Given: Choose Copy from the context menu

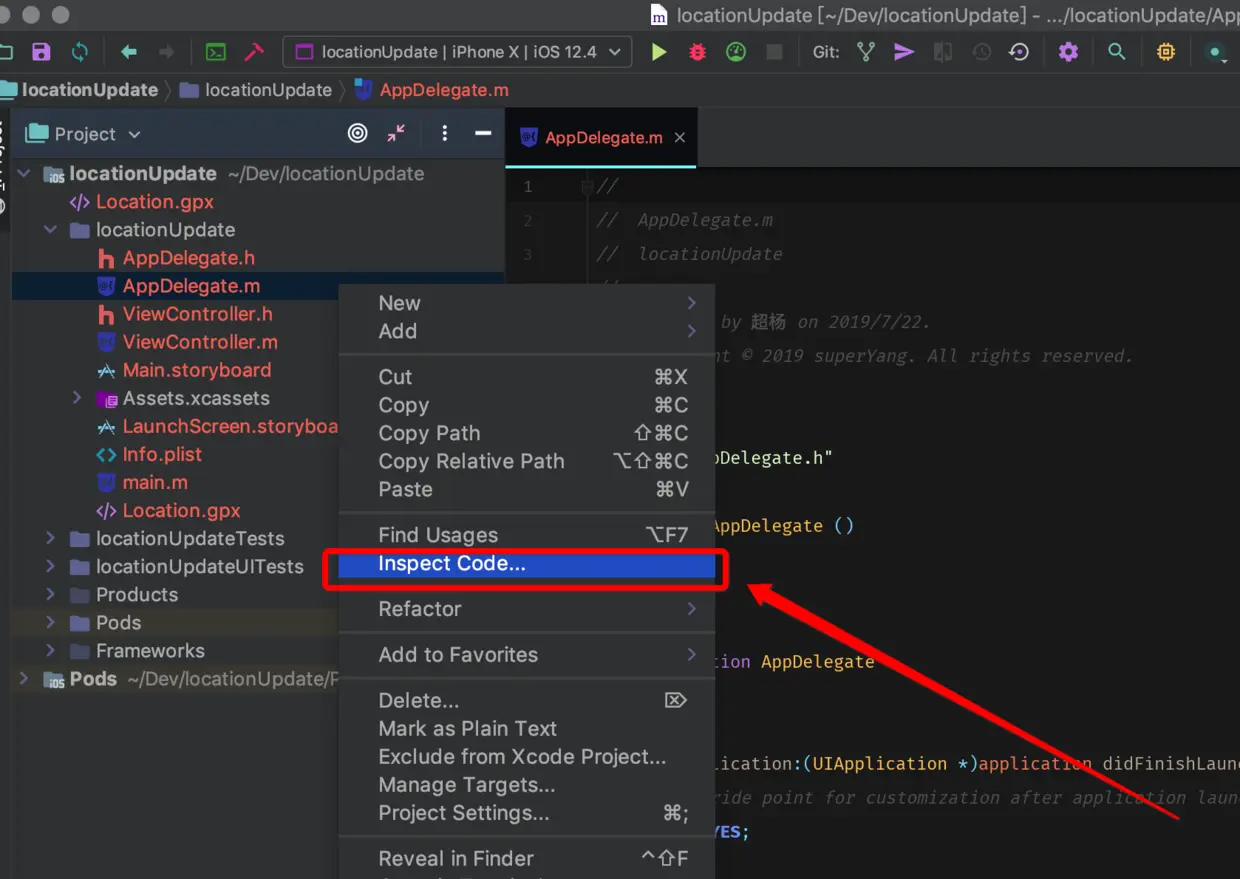Looking at the screenshot, I should coord(527,405).
